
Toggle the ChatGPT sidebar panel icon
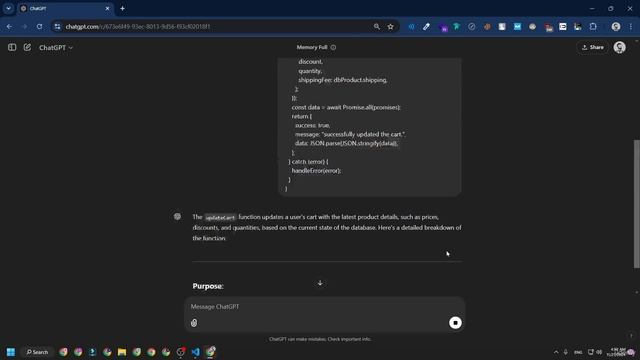[12, 47]
